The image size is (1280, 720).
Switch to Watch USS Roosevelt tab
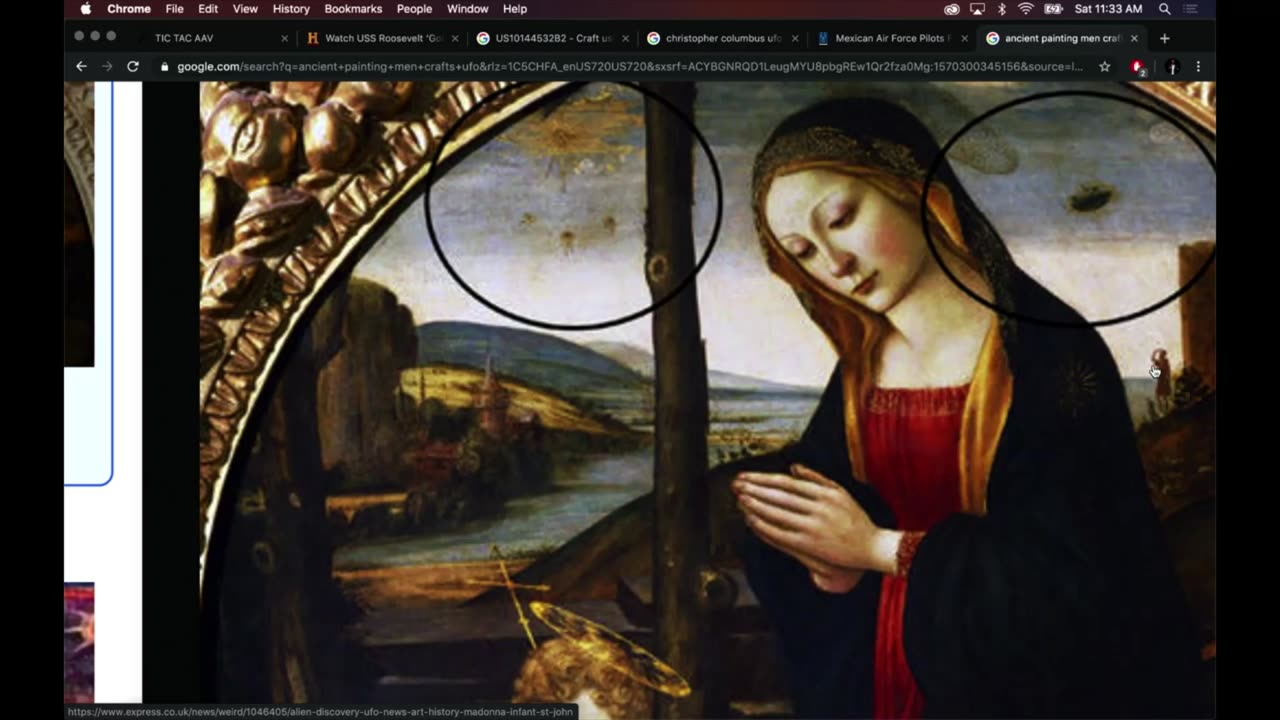point(383,38)
